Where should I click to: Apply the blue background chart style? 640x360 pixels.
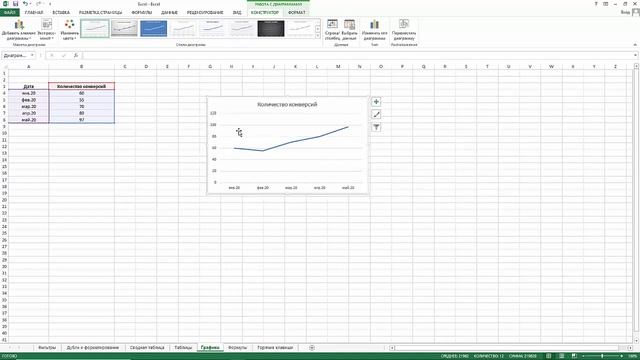point(153,29)
